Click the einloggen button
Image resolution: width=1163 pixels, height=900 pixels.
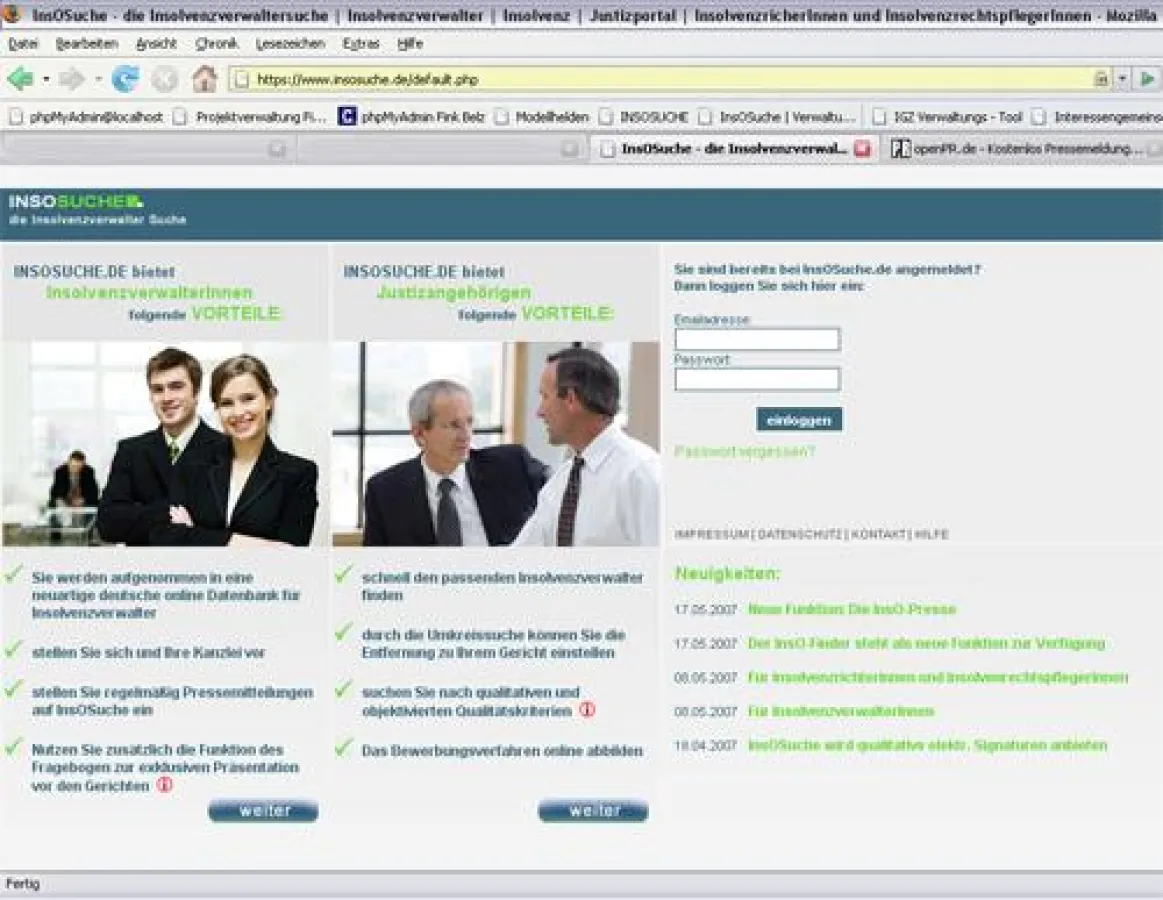798,419
